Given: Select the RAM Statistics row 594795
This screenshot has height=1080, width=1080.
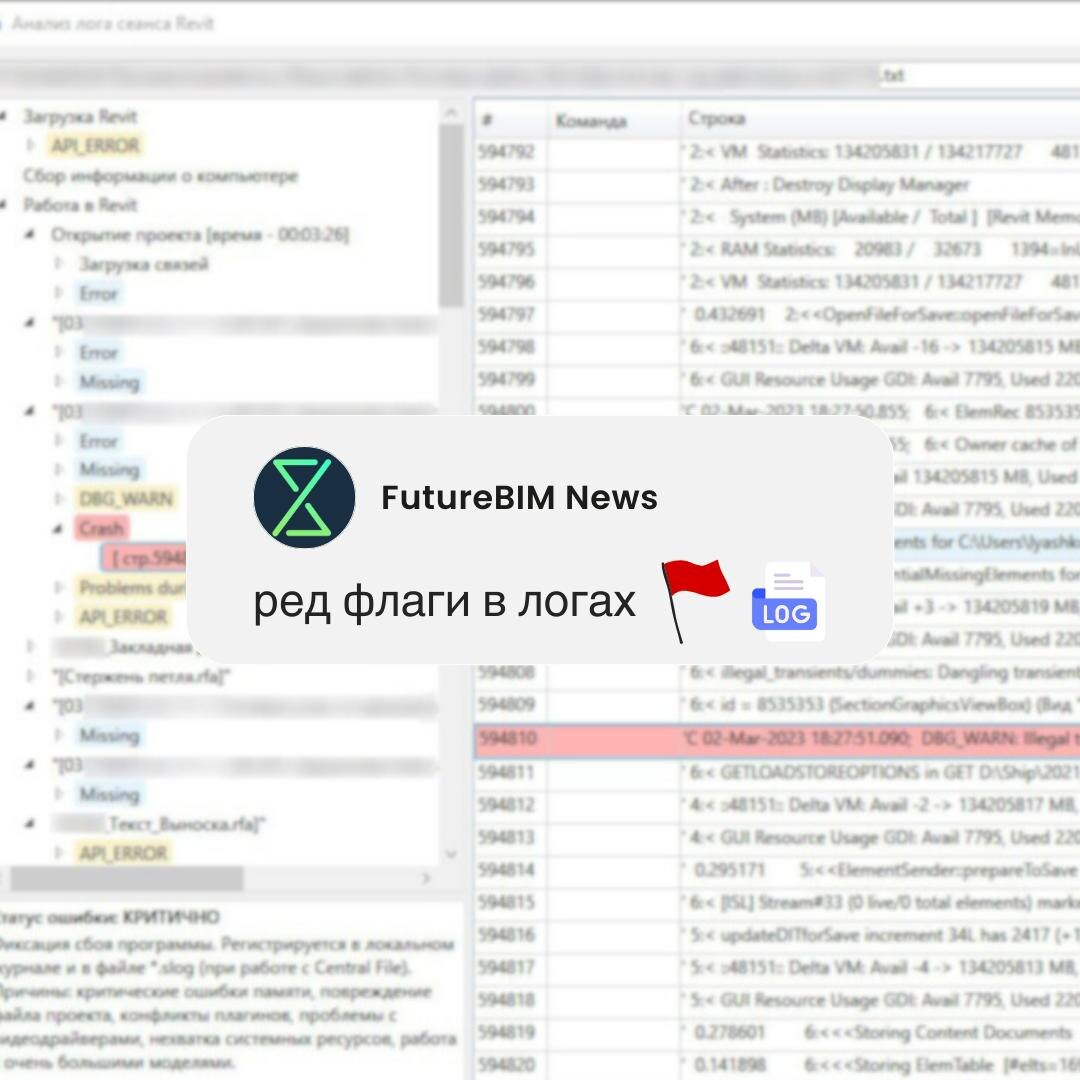Looking at the screenshot, I should pyautogui.click(x=777, y=249).
